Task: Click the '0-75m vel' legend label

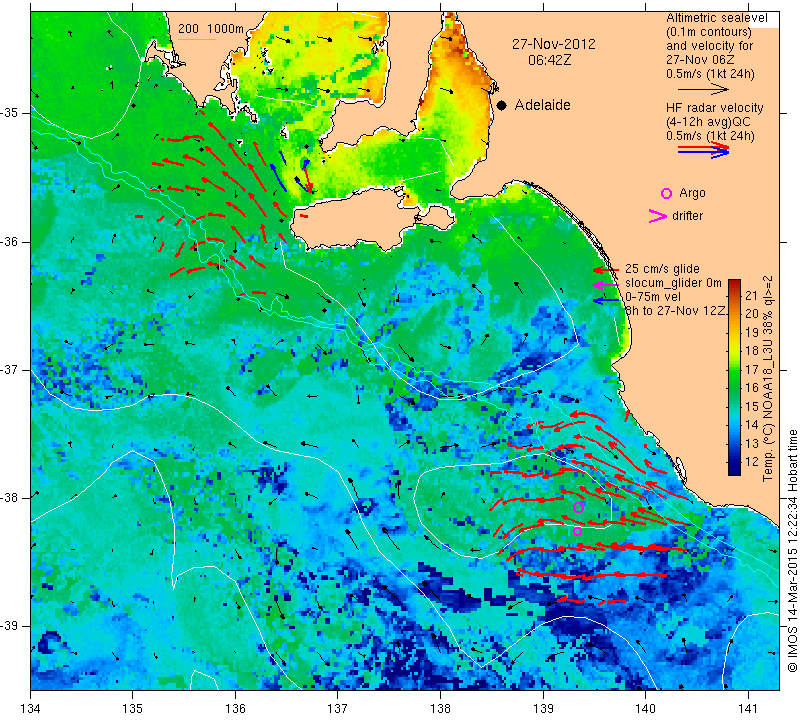Action: [653, 297]
